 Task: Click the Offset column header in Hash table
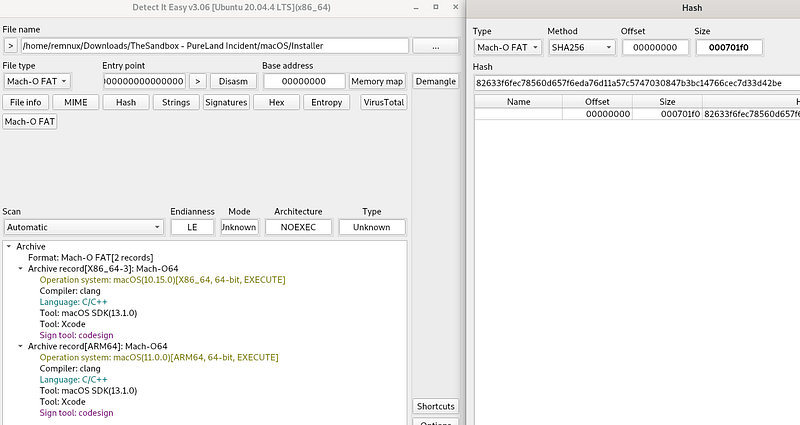pos(597,102)
